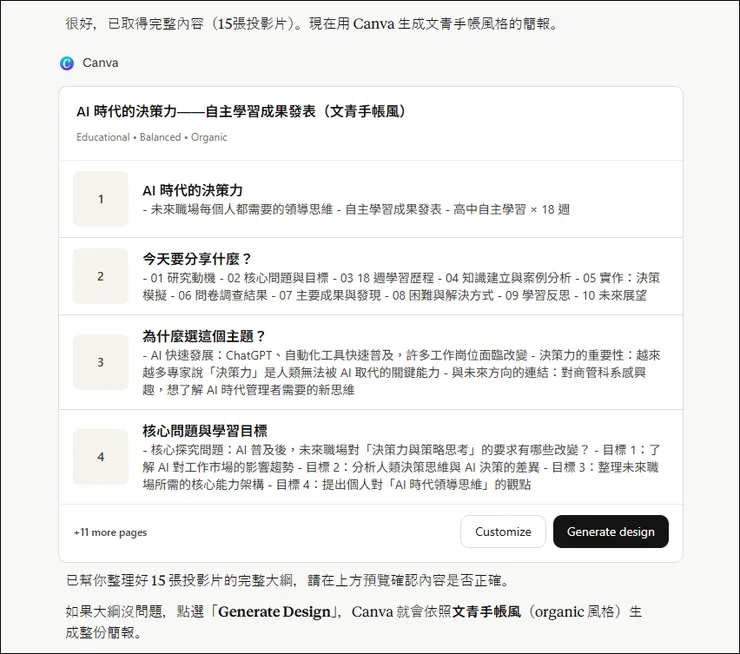Click the slide 4 text starting '核心探究問題'

[401, 467]
